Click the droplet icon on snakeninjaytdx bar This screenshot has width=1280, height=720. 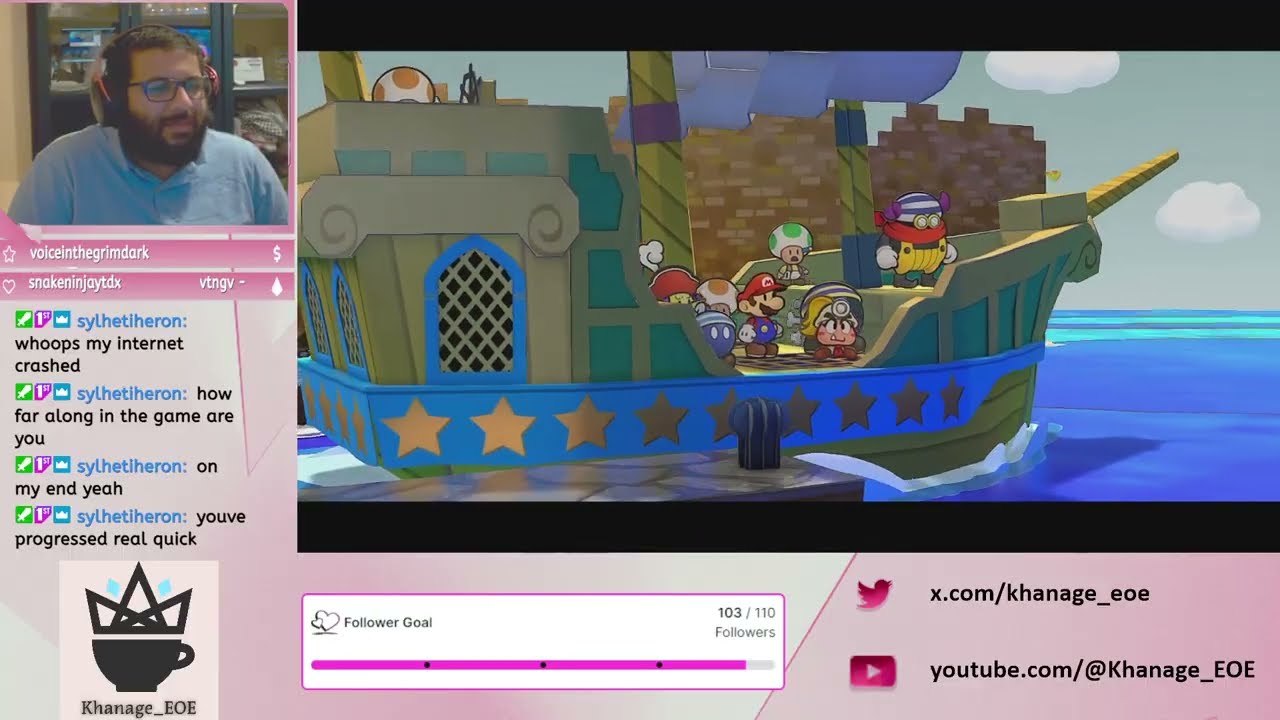(277, 285)
